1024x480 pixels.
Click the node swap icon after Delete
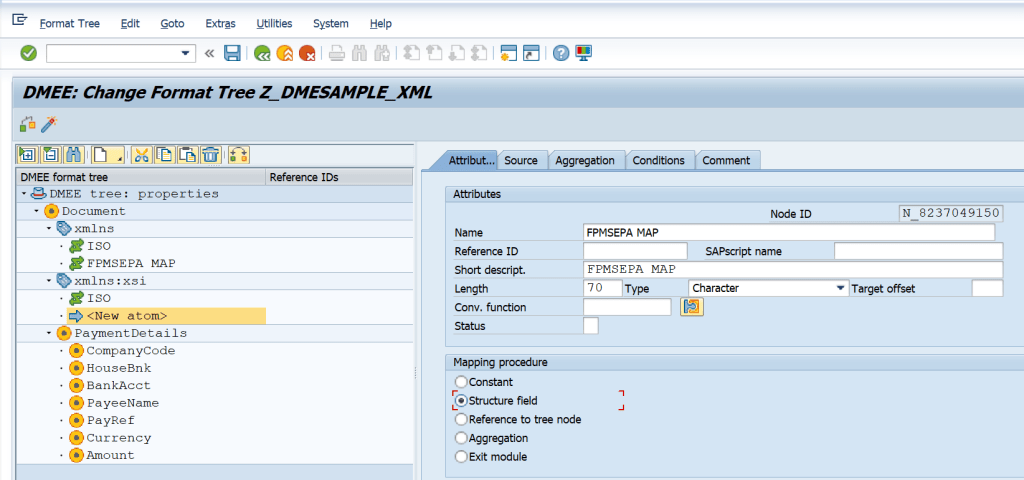(x=239, y=155)
